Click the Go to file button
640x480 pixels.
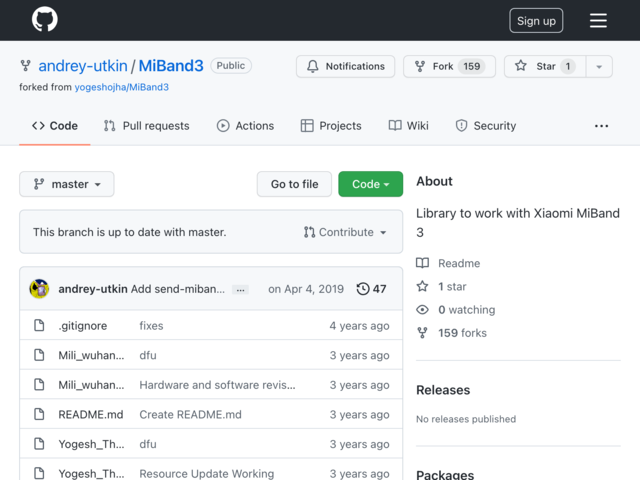(294, 184)
